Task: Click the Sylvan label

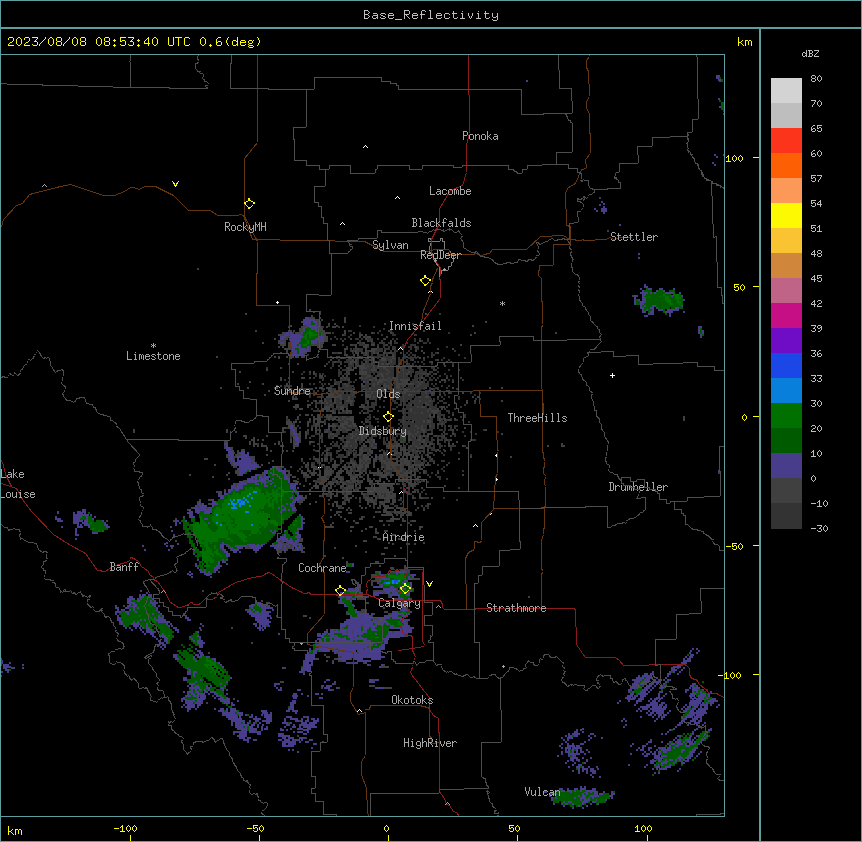Action: pyautogui.click(x=390, y=245)
